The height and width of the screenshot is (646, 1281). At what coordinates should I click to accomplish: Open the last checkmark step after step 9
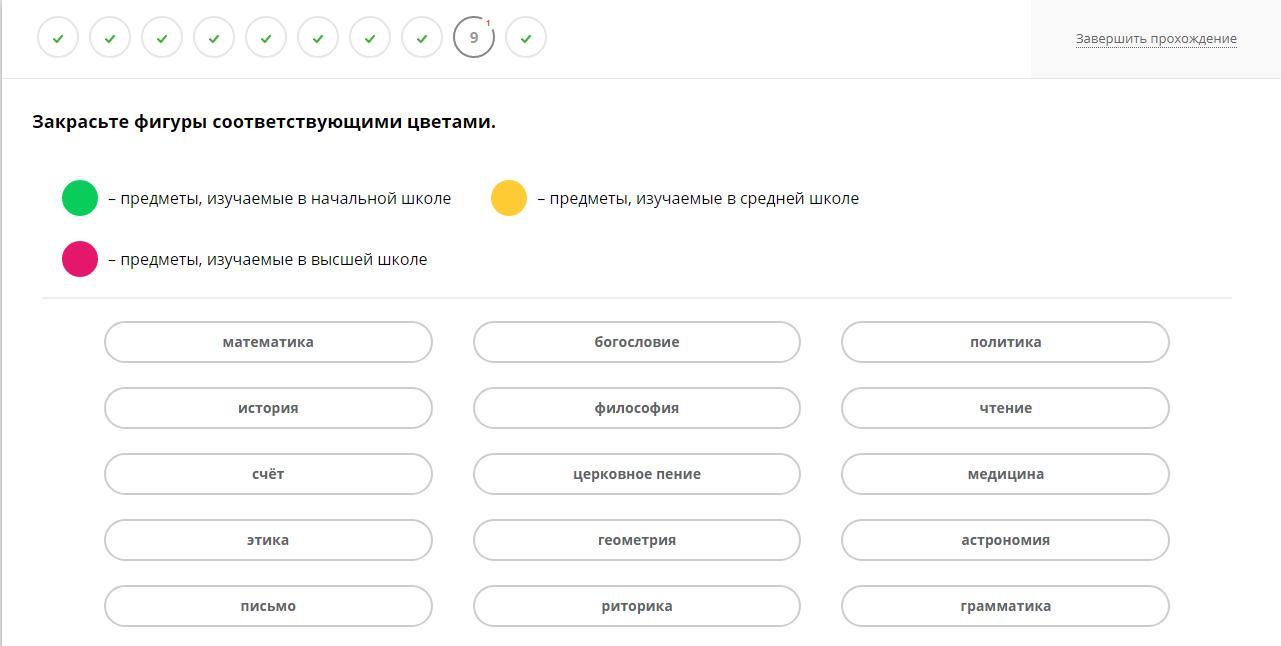click(526, 38)
